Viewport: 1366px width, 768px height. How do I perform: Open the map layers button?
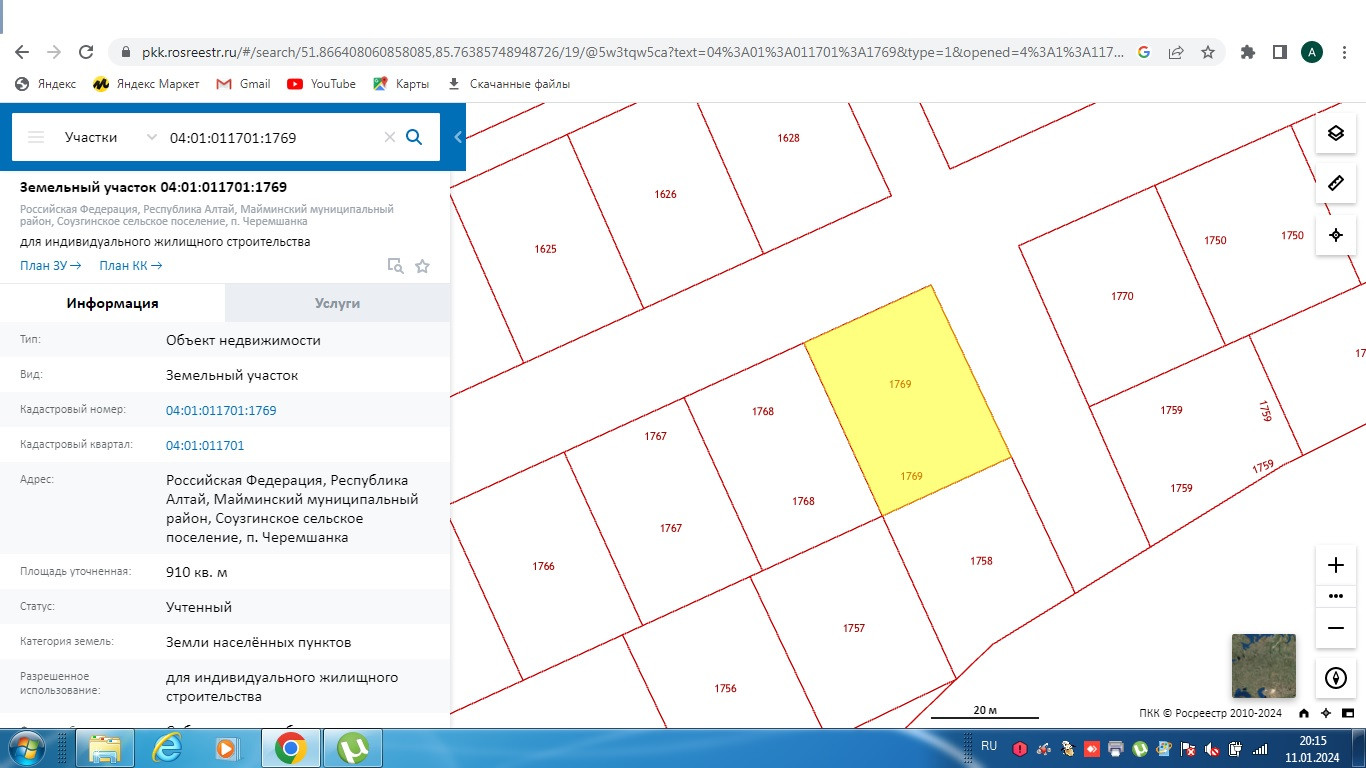[x=1336, y=133]
